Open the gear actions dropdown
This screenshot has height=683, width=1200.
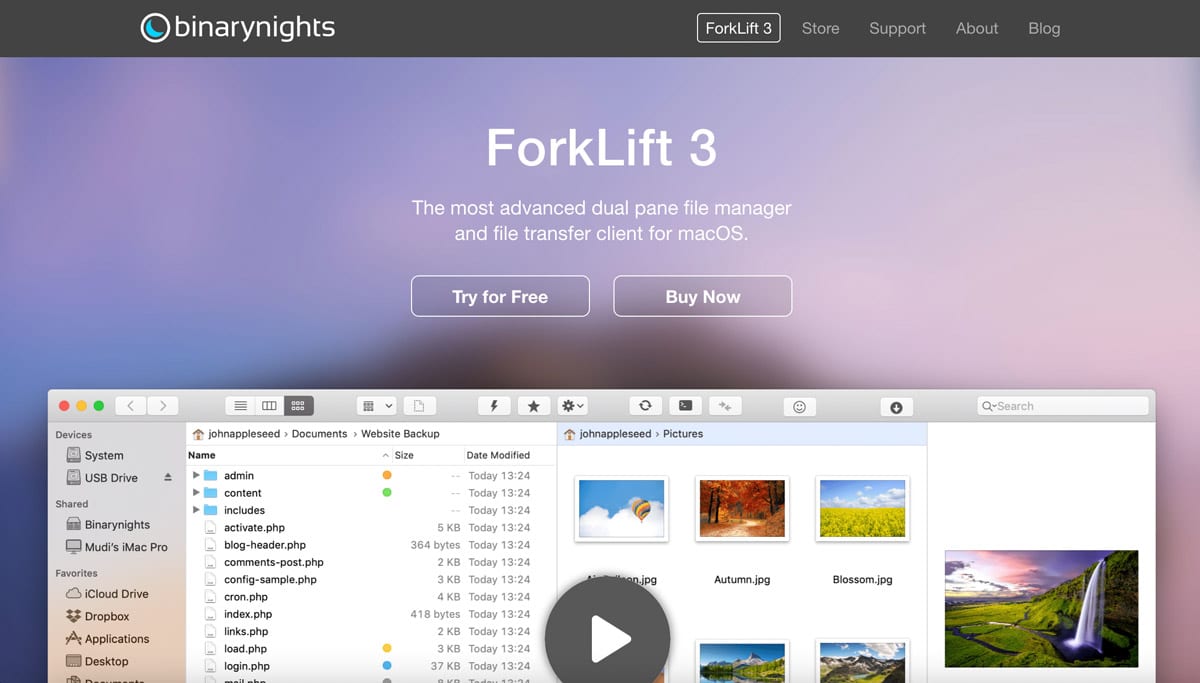pos(573,406)
